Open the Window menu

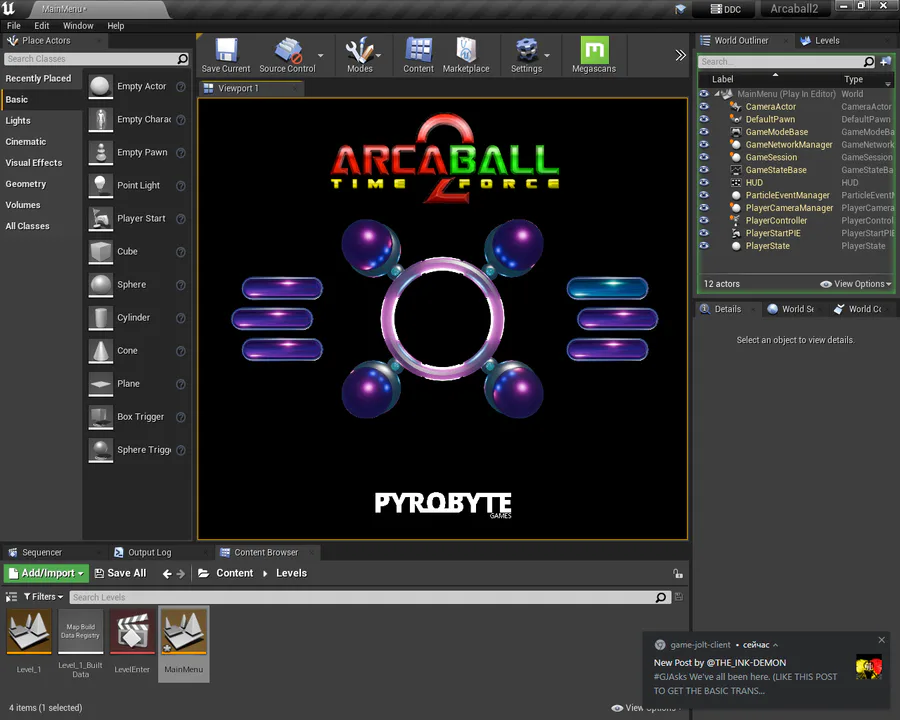(x=78, y=26)
